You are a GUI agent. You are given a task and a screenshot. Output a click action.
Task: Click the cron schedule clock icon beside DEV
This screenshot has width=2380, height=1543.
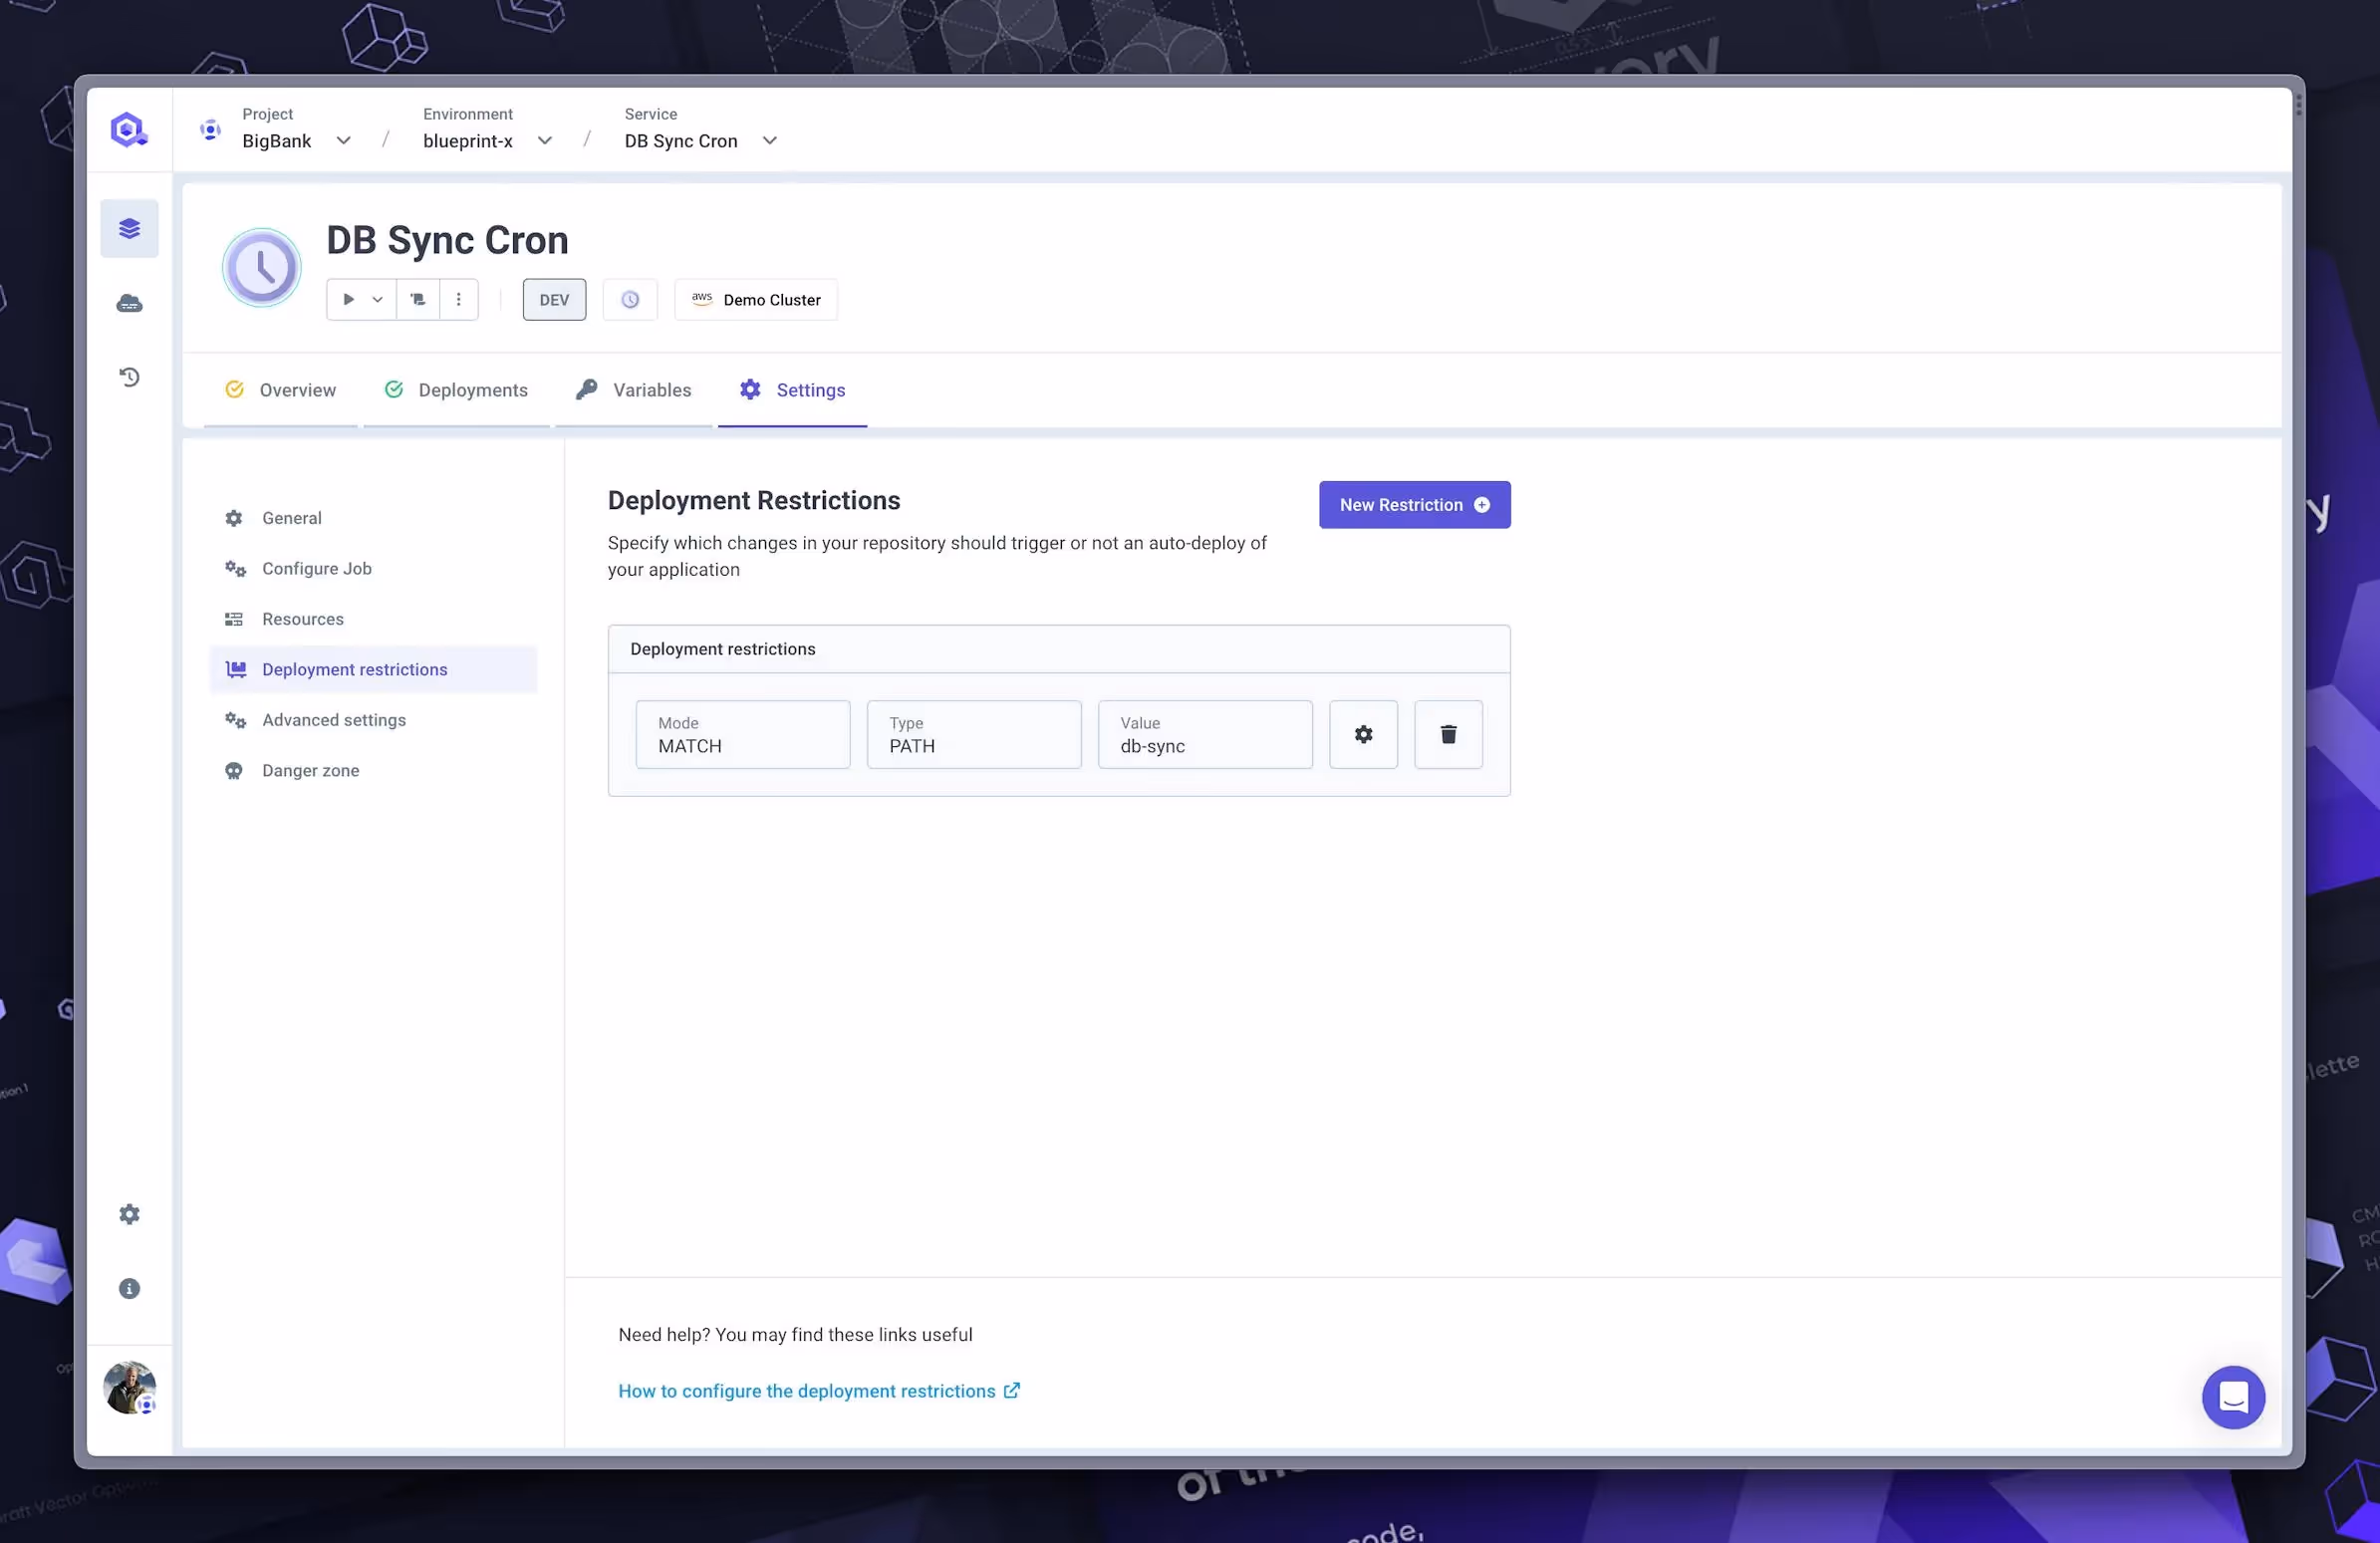click(630, 299)
